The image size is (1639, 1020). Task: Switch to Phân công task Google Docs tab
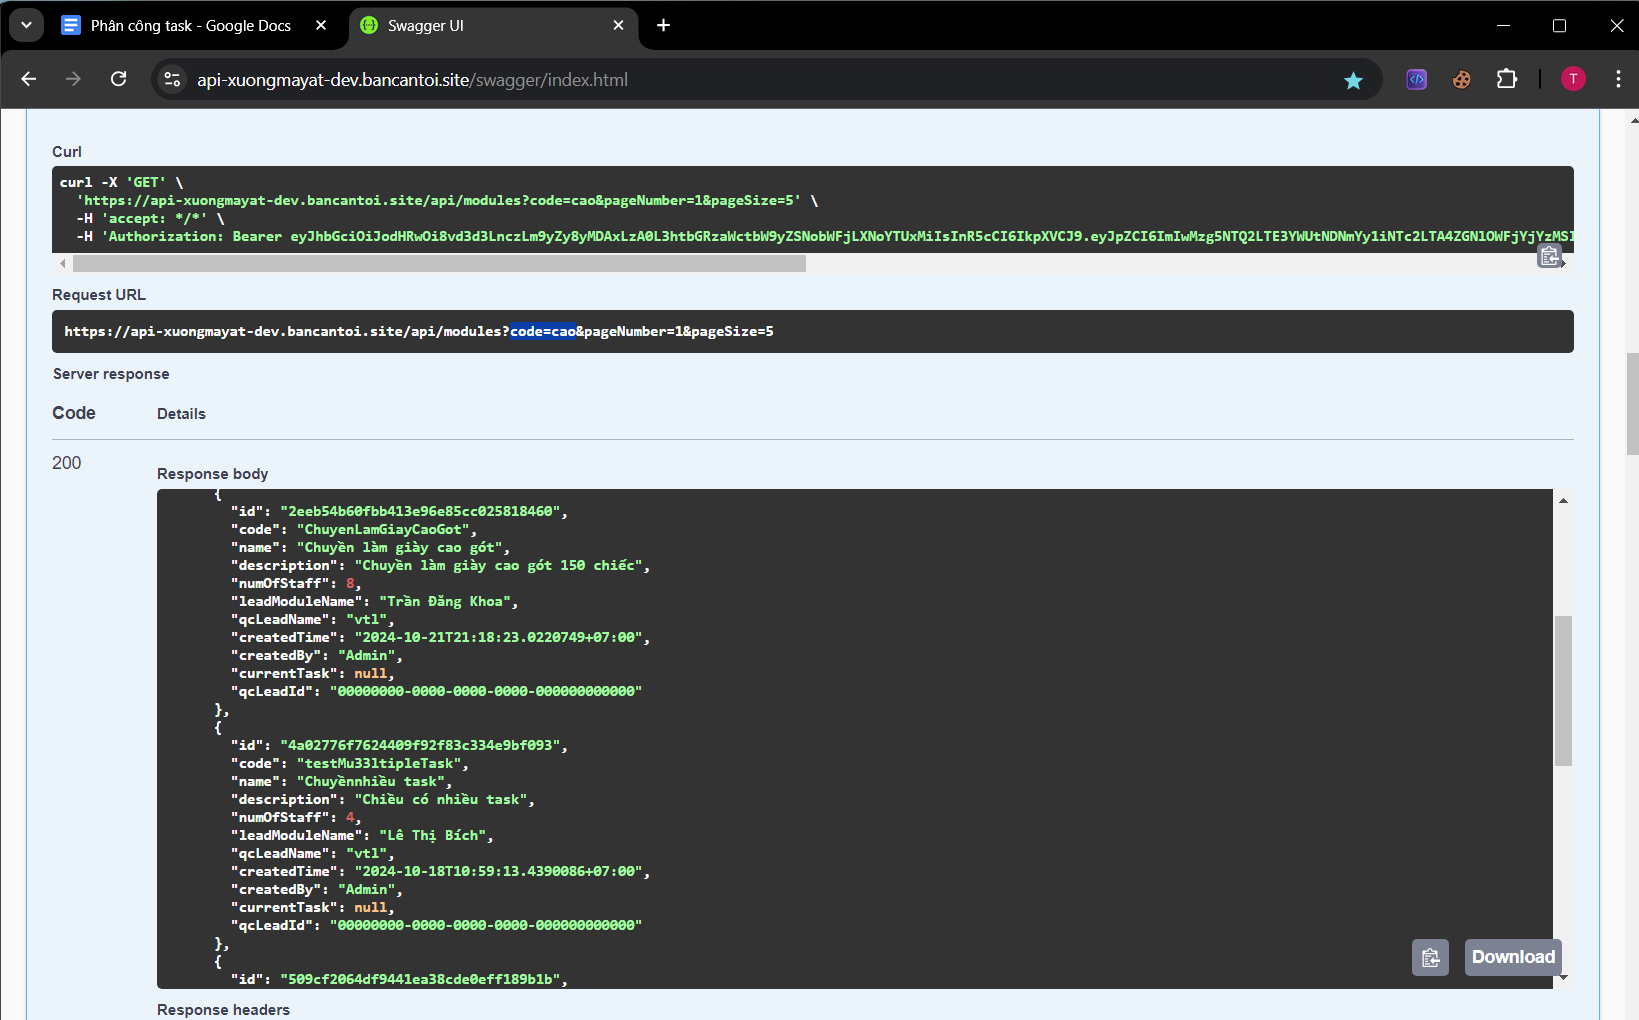[190, 26]
